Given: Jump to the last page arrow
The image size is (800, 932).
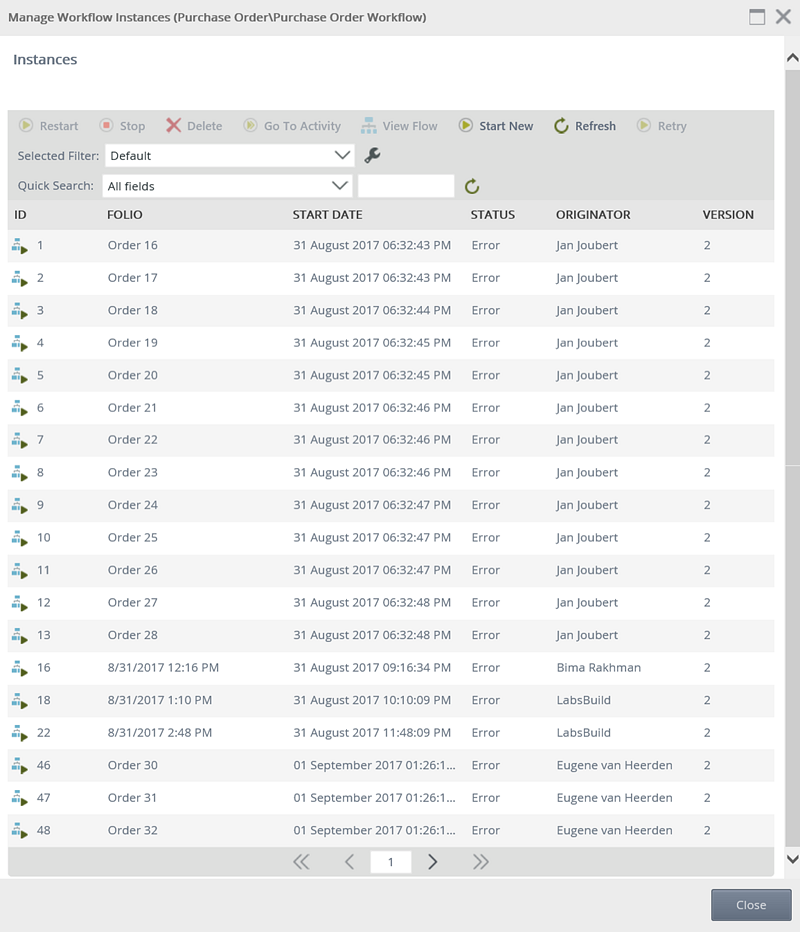Looking at the screenshot, I should (480, 862).
